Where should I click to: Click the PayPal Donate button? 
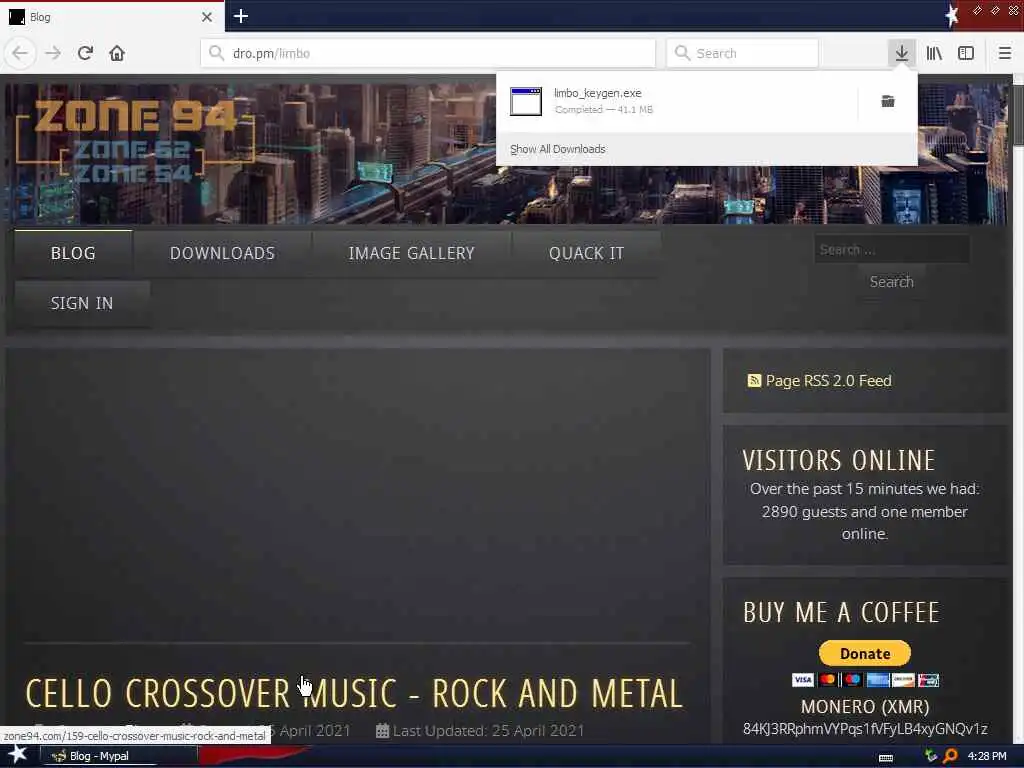865,653
